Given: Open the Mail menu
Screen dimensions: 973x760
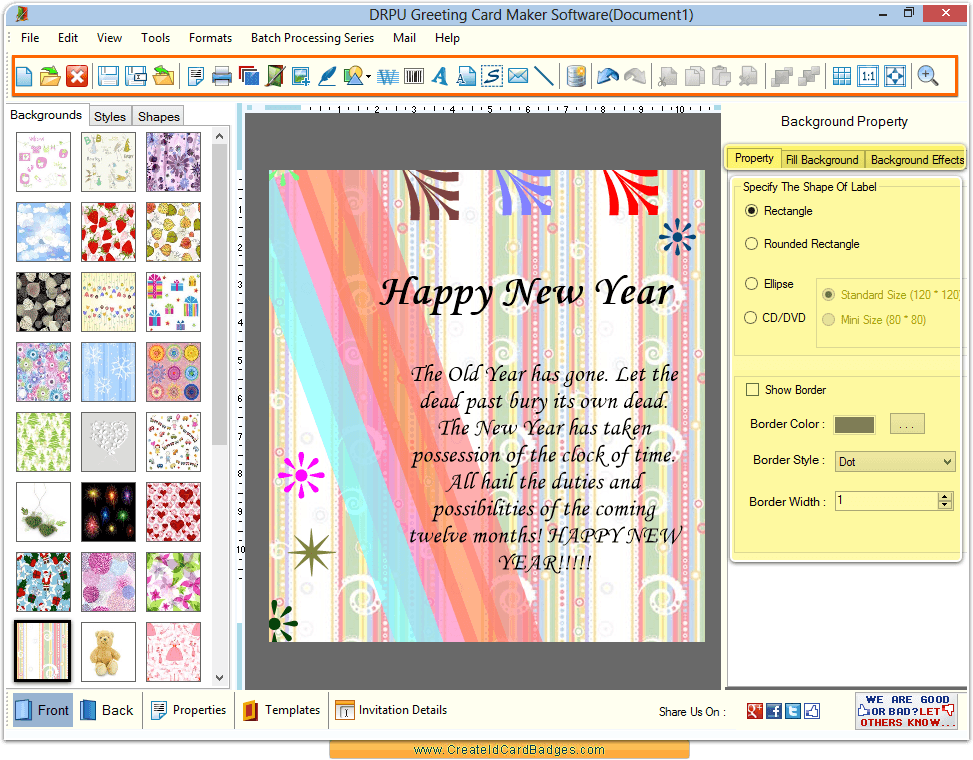Looking at the screenshot, I should (404, 38).
